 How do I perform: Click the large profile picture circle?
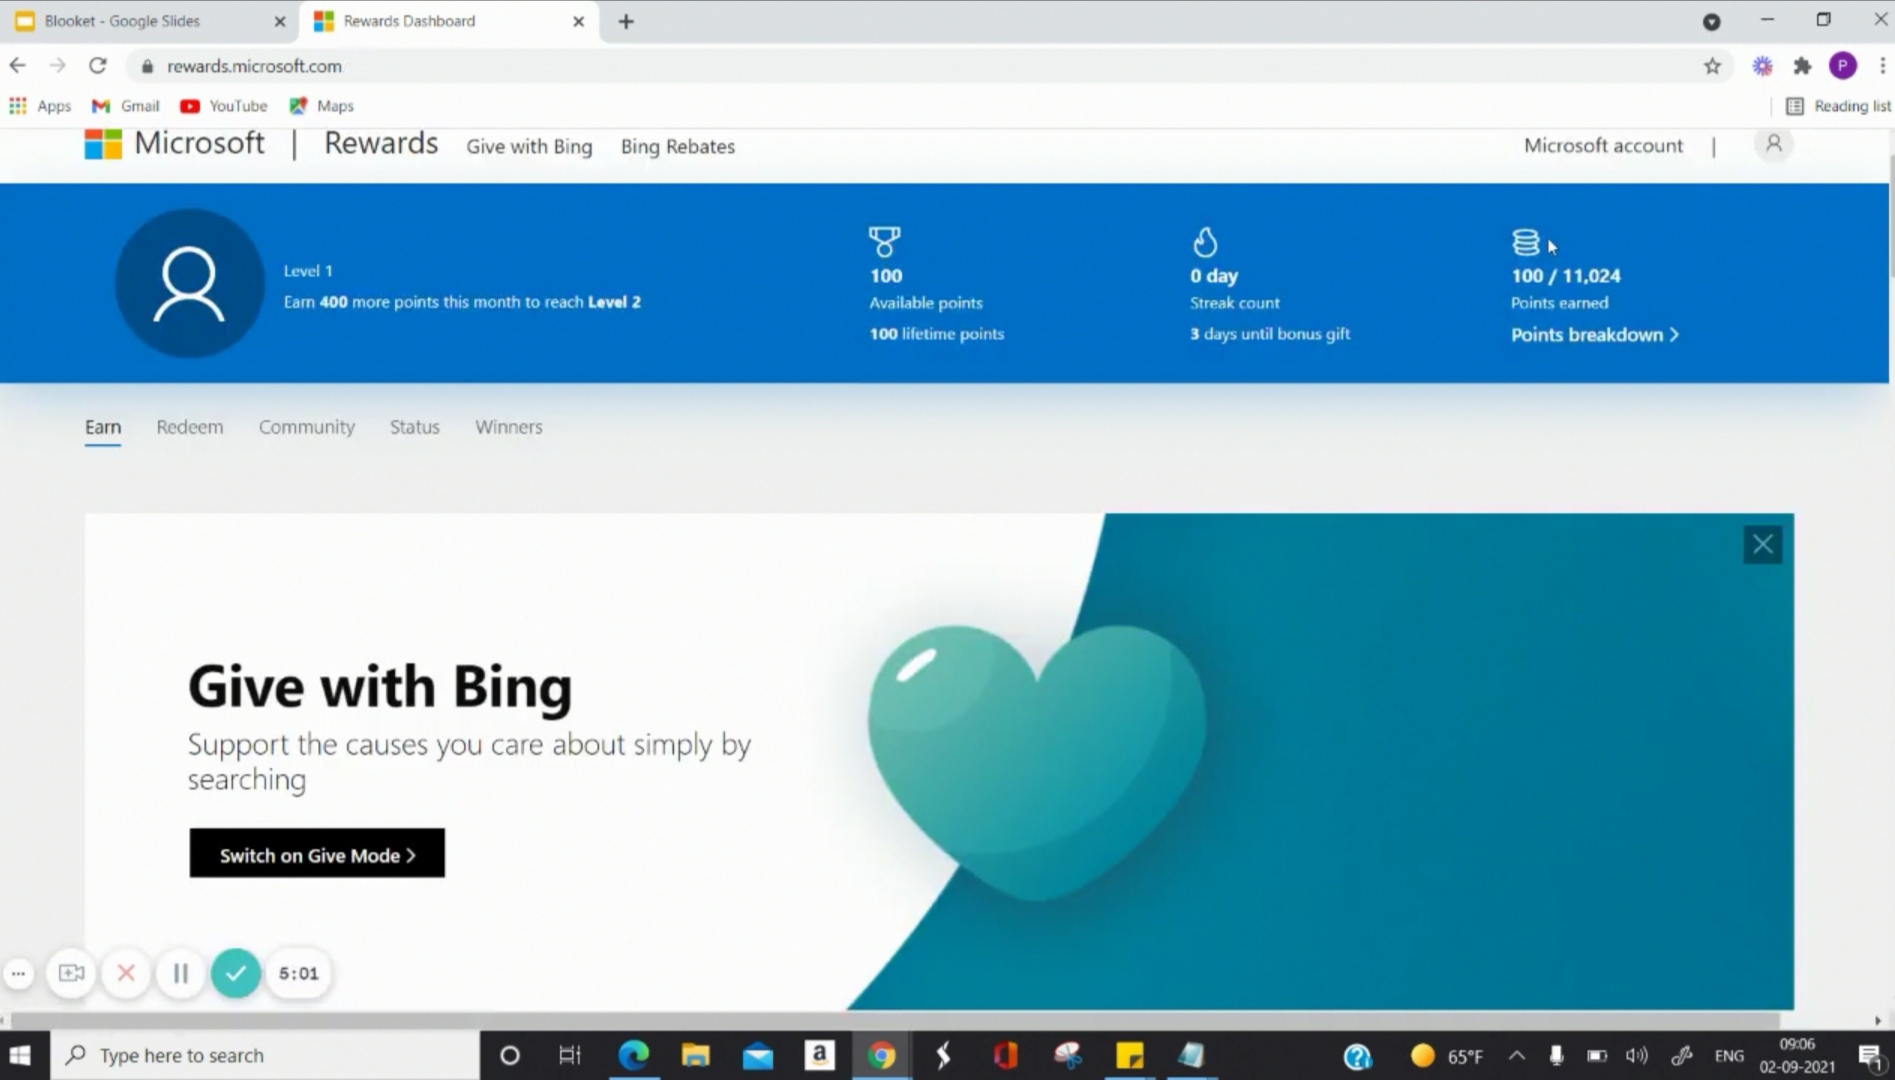(x=190, y=283)
